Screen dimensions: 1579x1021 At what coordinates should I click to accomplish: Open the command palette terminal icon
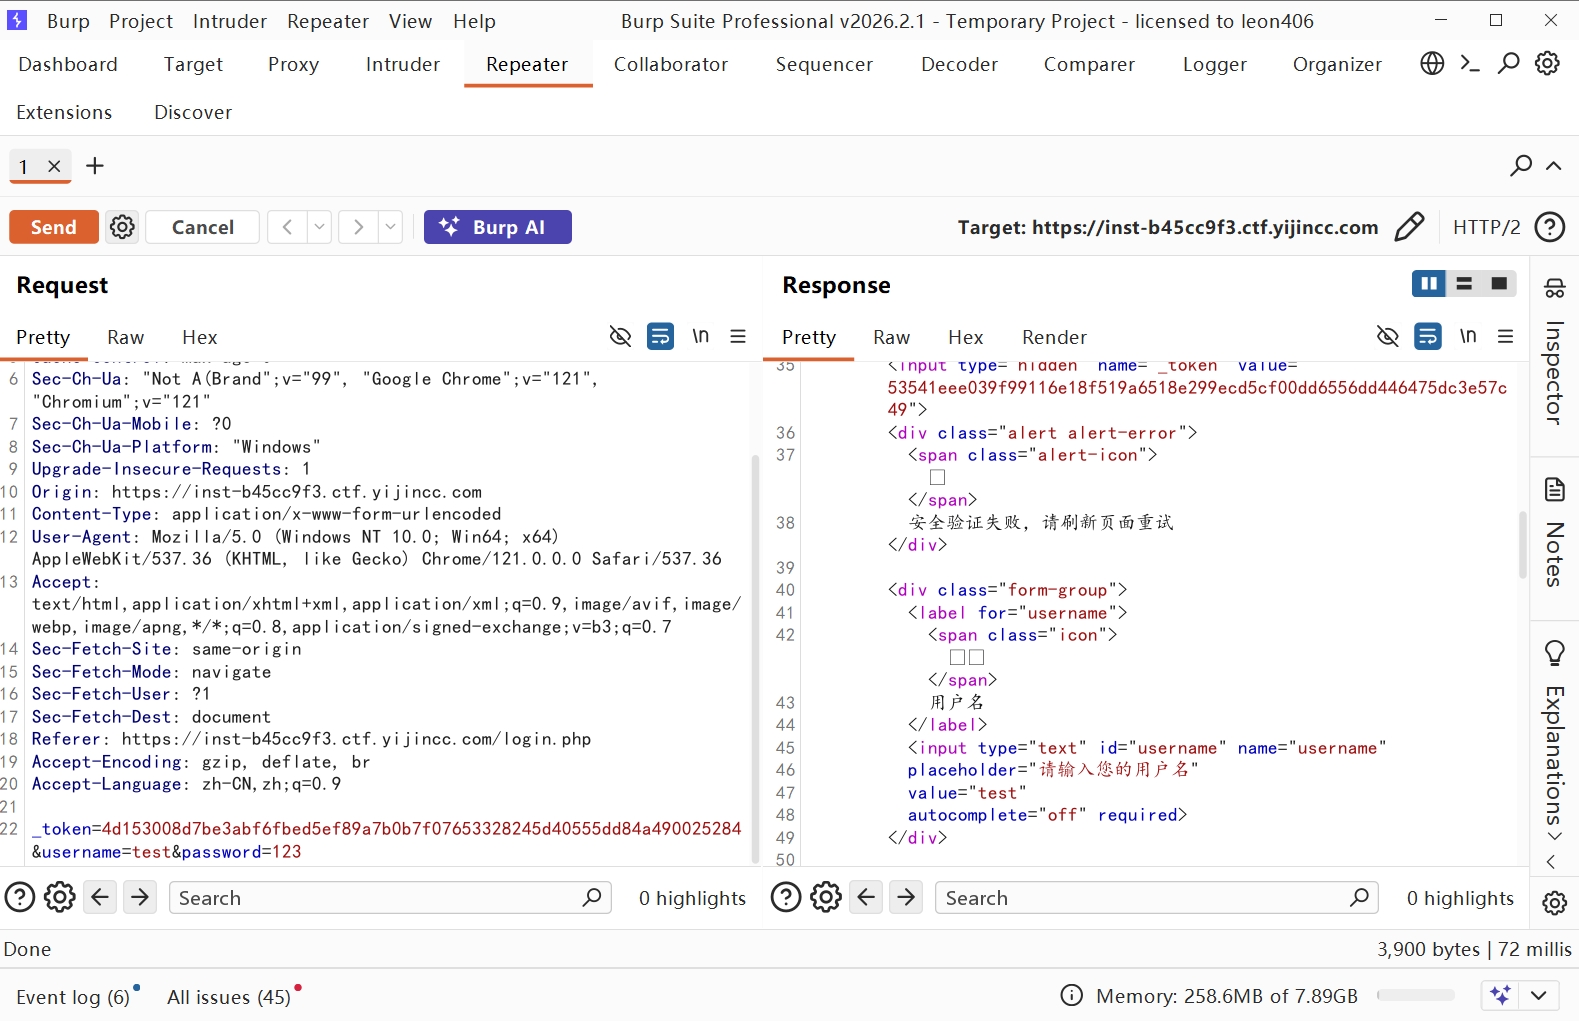[x=1470, y=64]
